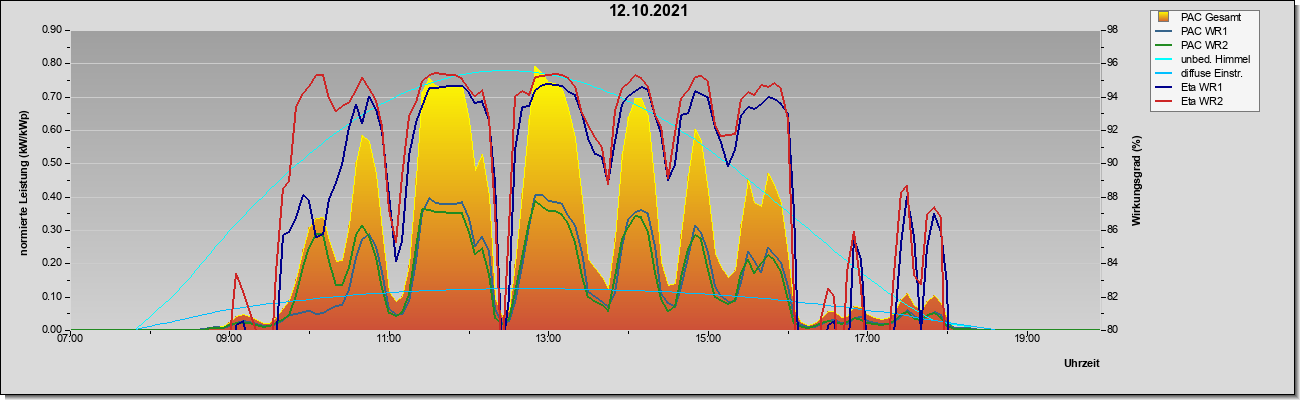Click the 13:00 time axis tick

point(547,339)
